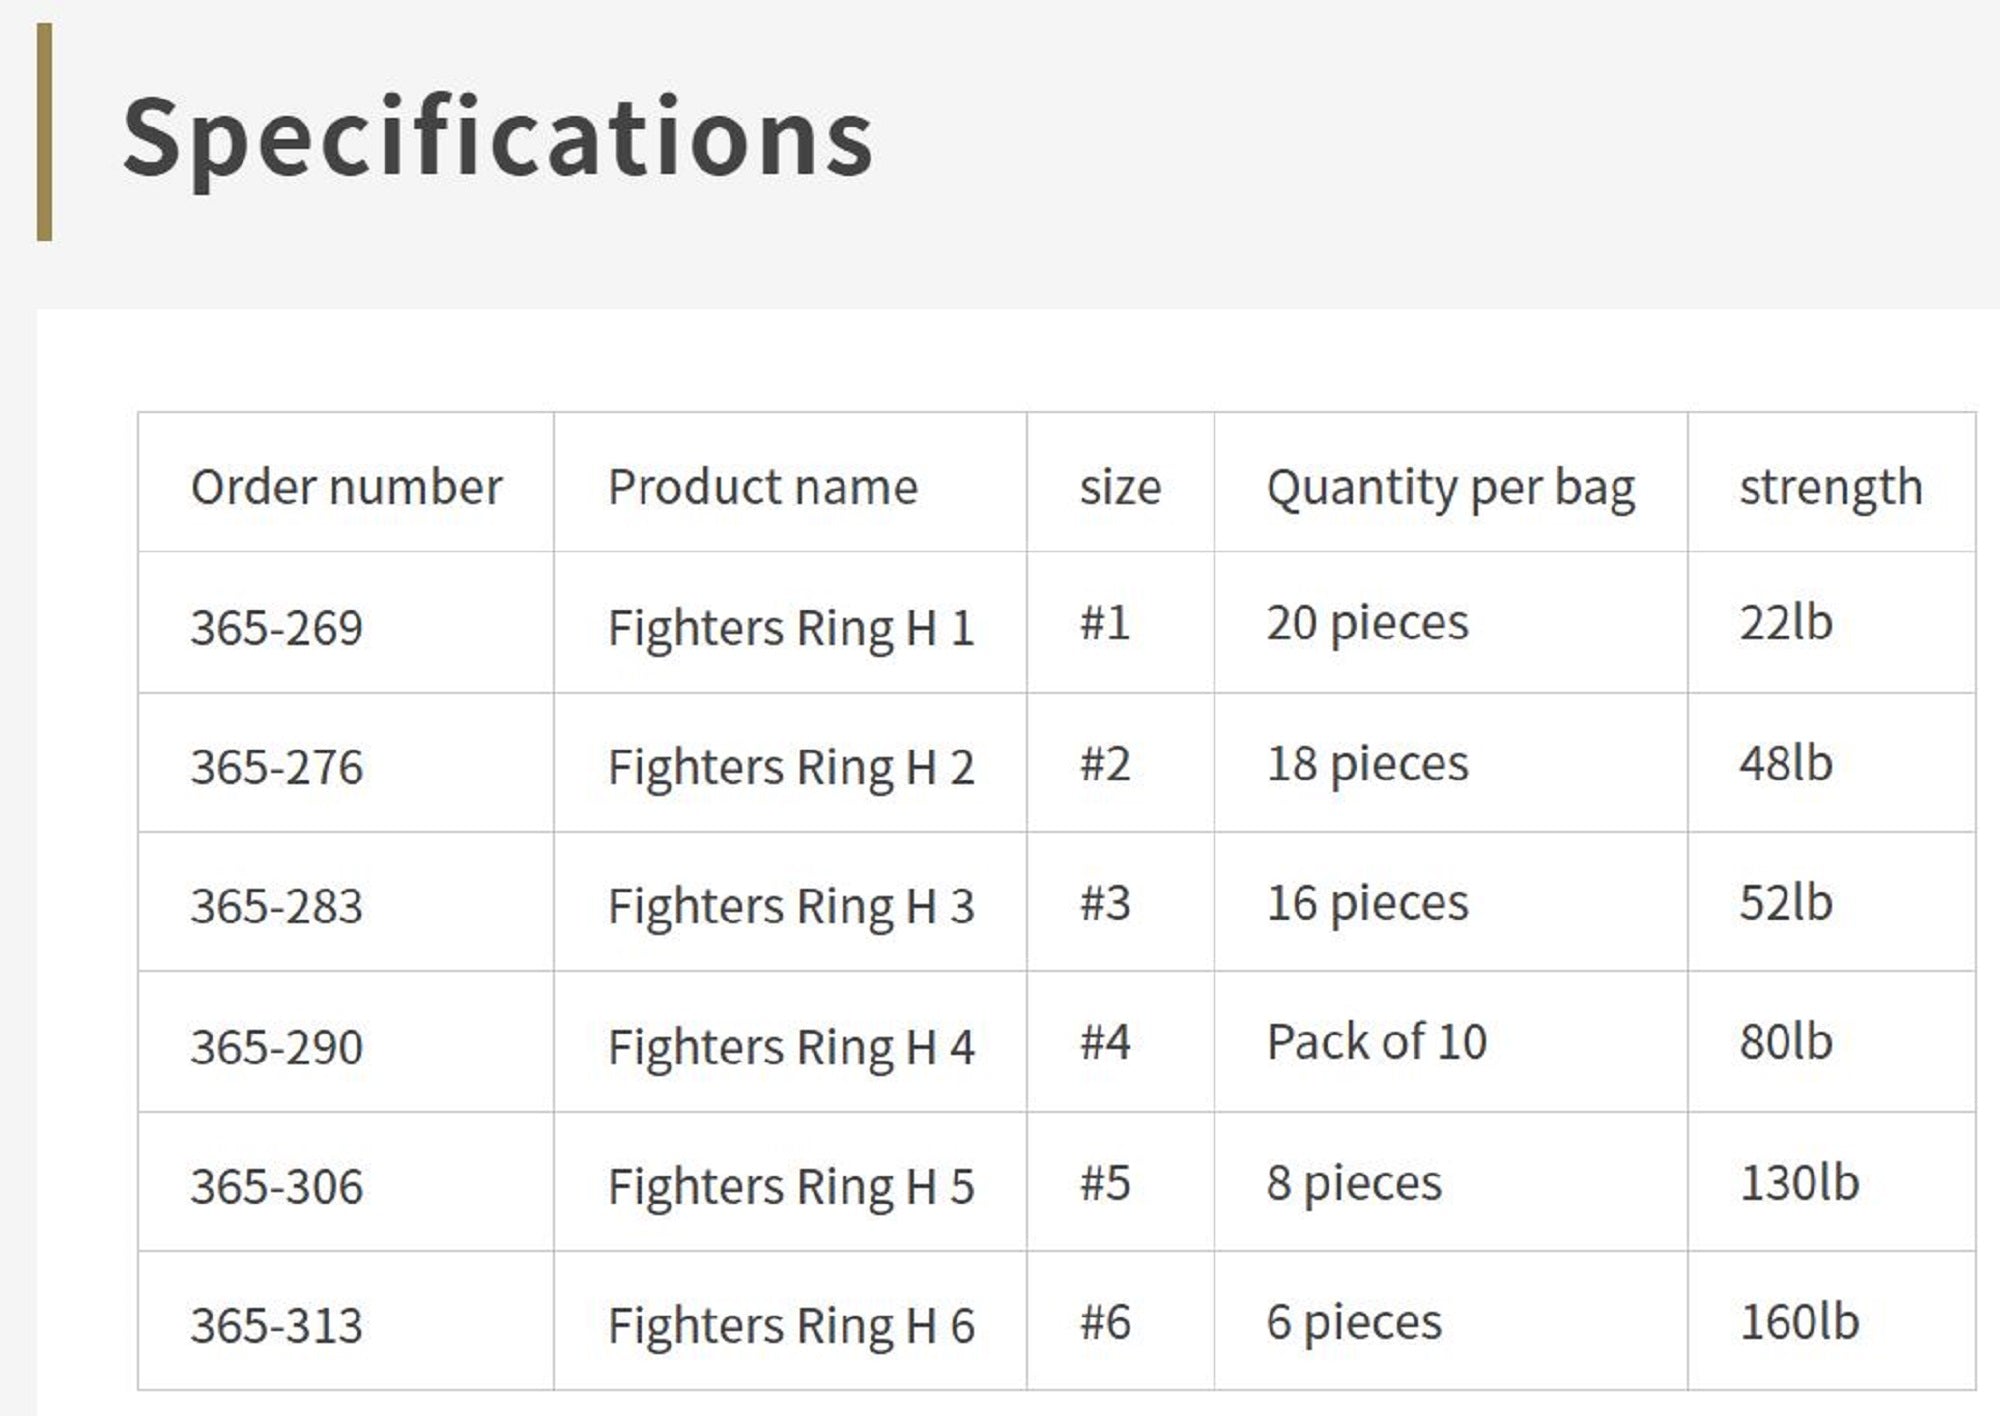Image resolution: width=2000 pixels, height=1416 pixels.
Task: Click the Quantity per bag header
Action: pyautogui.click(x=1450, y=489)
